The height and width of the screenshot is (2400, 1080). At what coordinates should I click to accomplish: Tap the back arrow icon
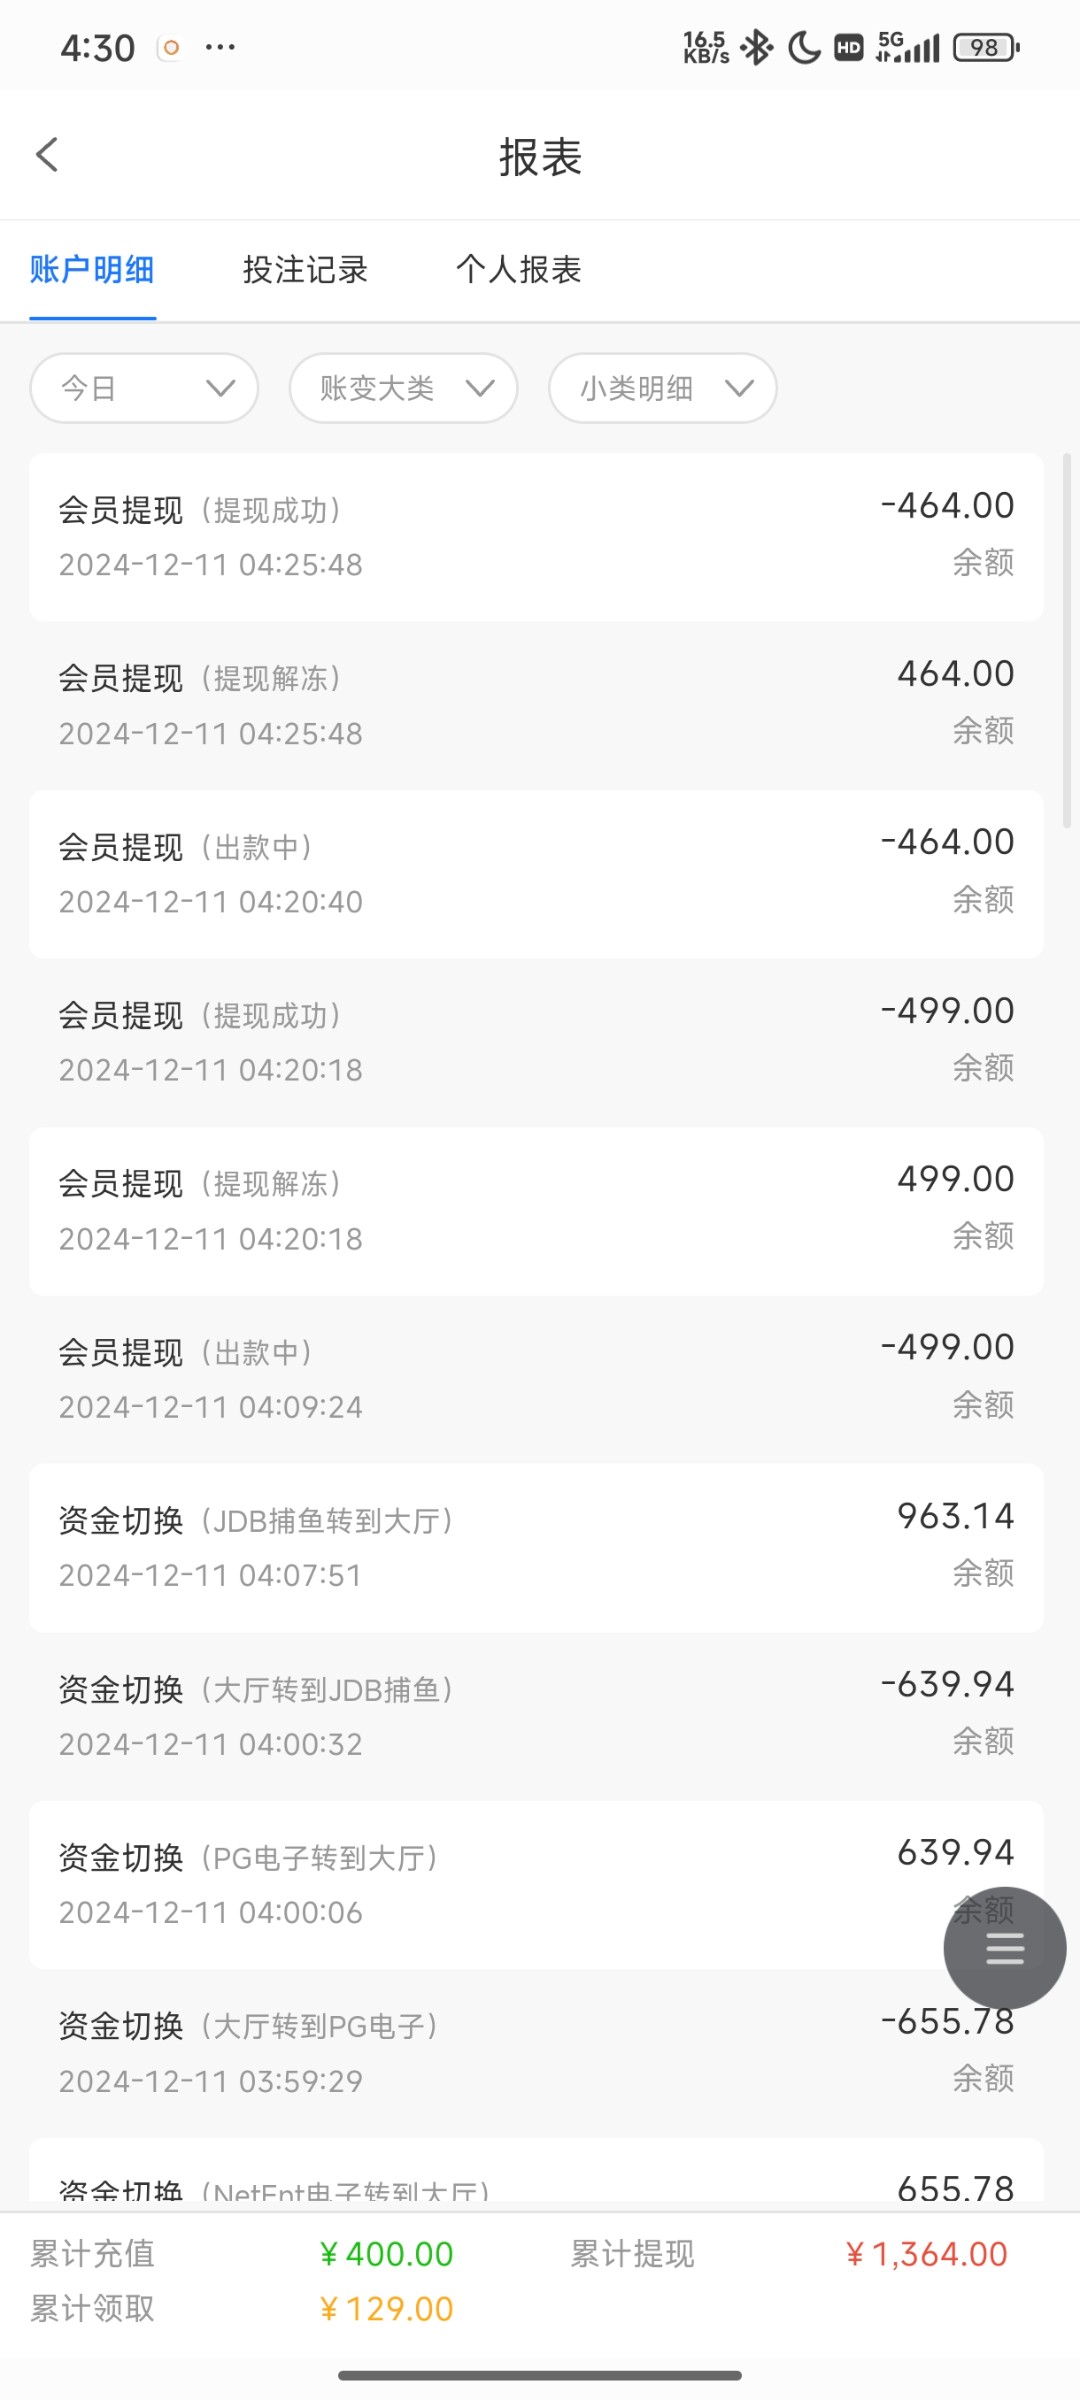click(47, 155)
